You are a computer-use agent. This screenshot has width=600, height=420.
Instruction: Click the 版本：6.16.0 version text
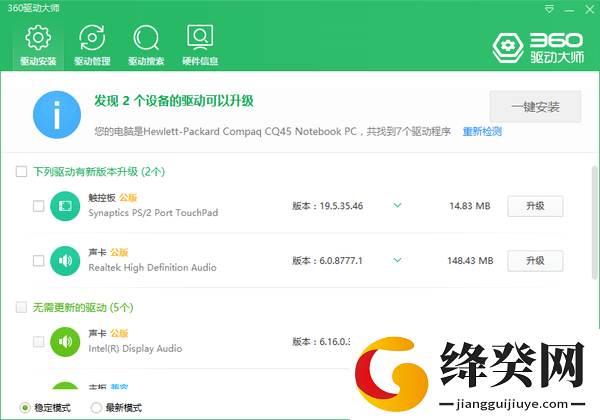[x=321, y=342]
